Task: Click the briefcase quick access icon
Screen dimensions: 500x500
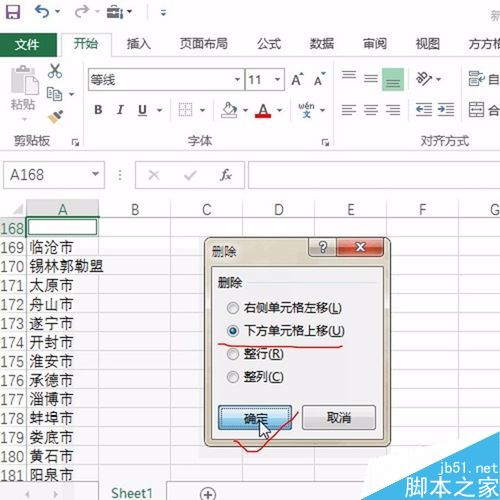Action: click(115, 12)
